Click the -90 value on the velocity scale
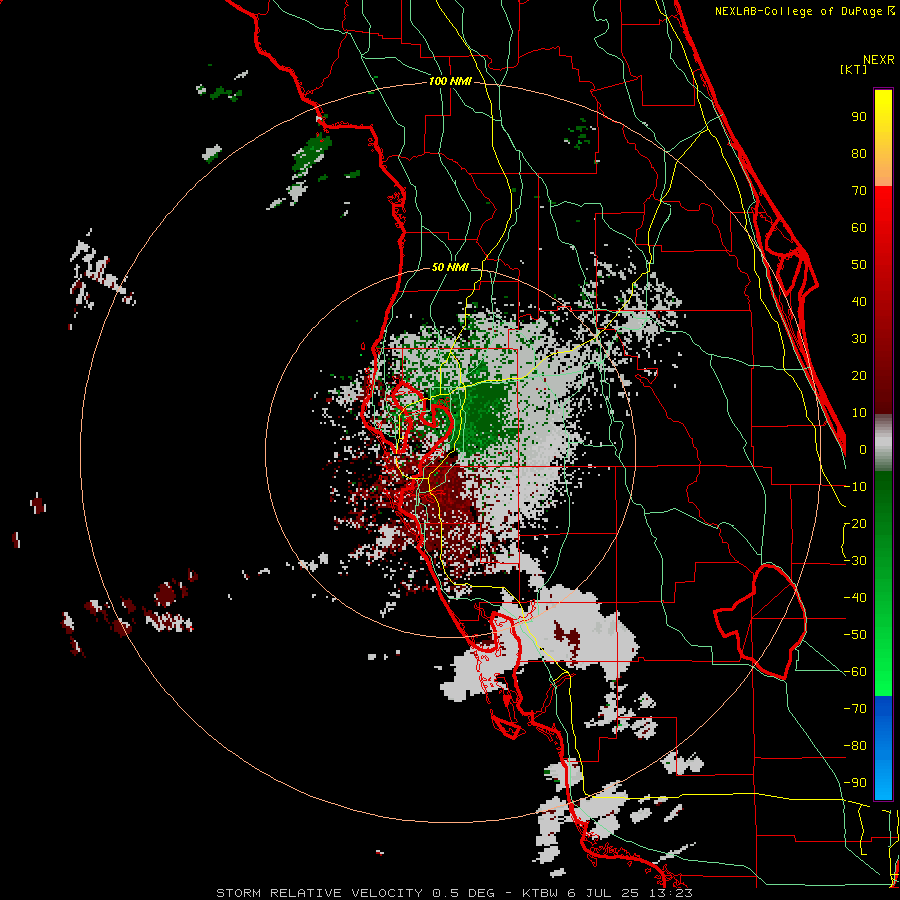900x900 pixels. [x=855, y=783]
